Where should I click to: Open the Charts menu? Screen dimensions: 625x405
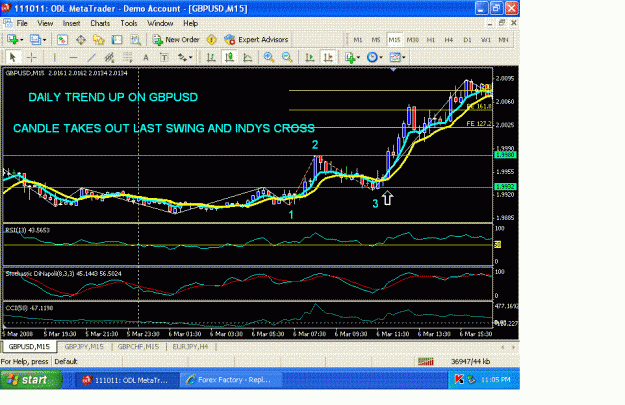[x=100, y=24]
